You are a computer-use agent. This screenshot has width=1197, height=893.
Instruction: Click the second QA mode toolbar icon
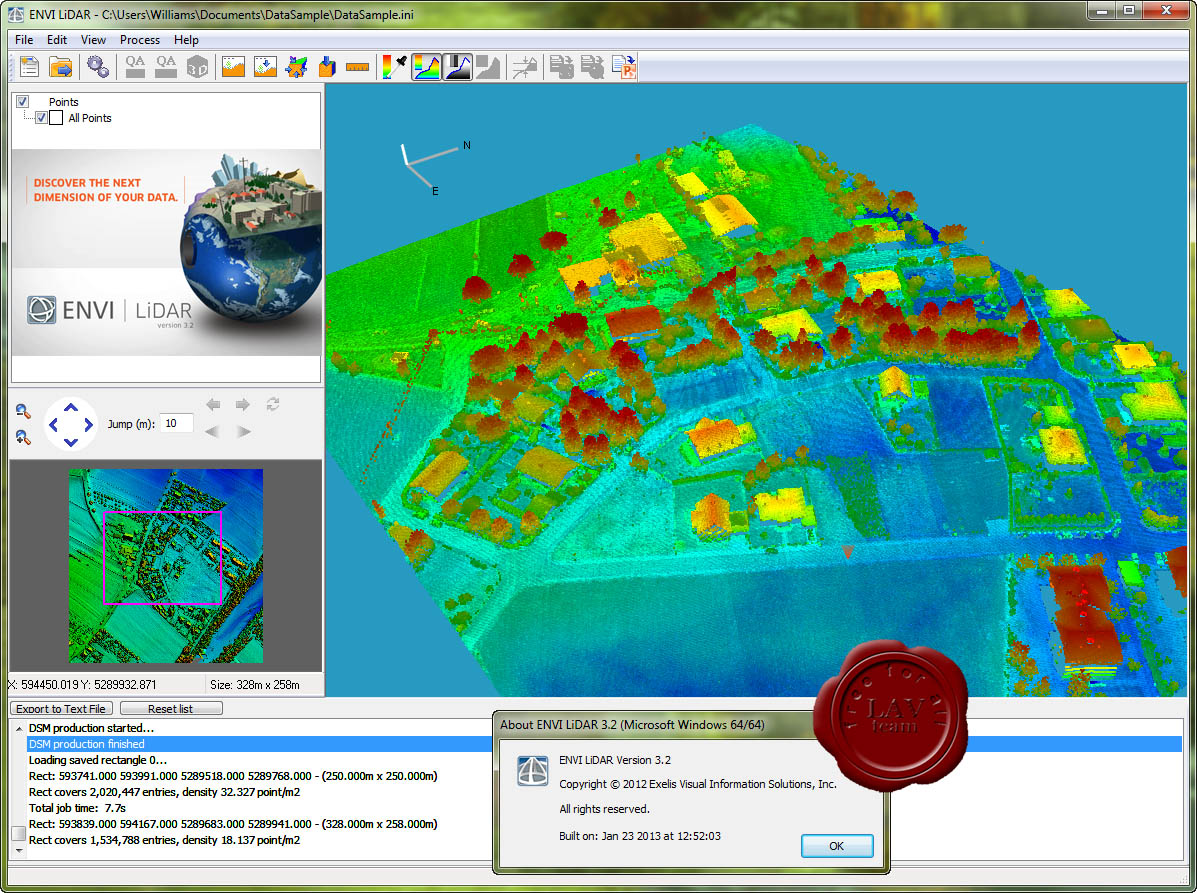coord(166,67)
